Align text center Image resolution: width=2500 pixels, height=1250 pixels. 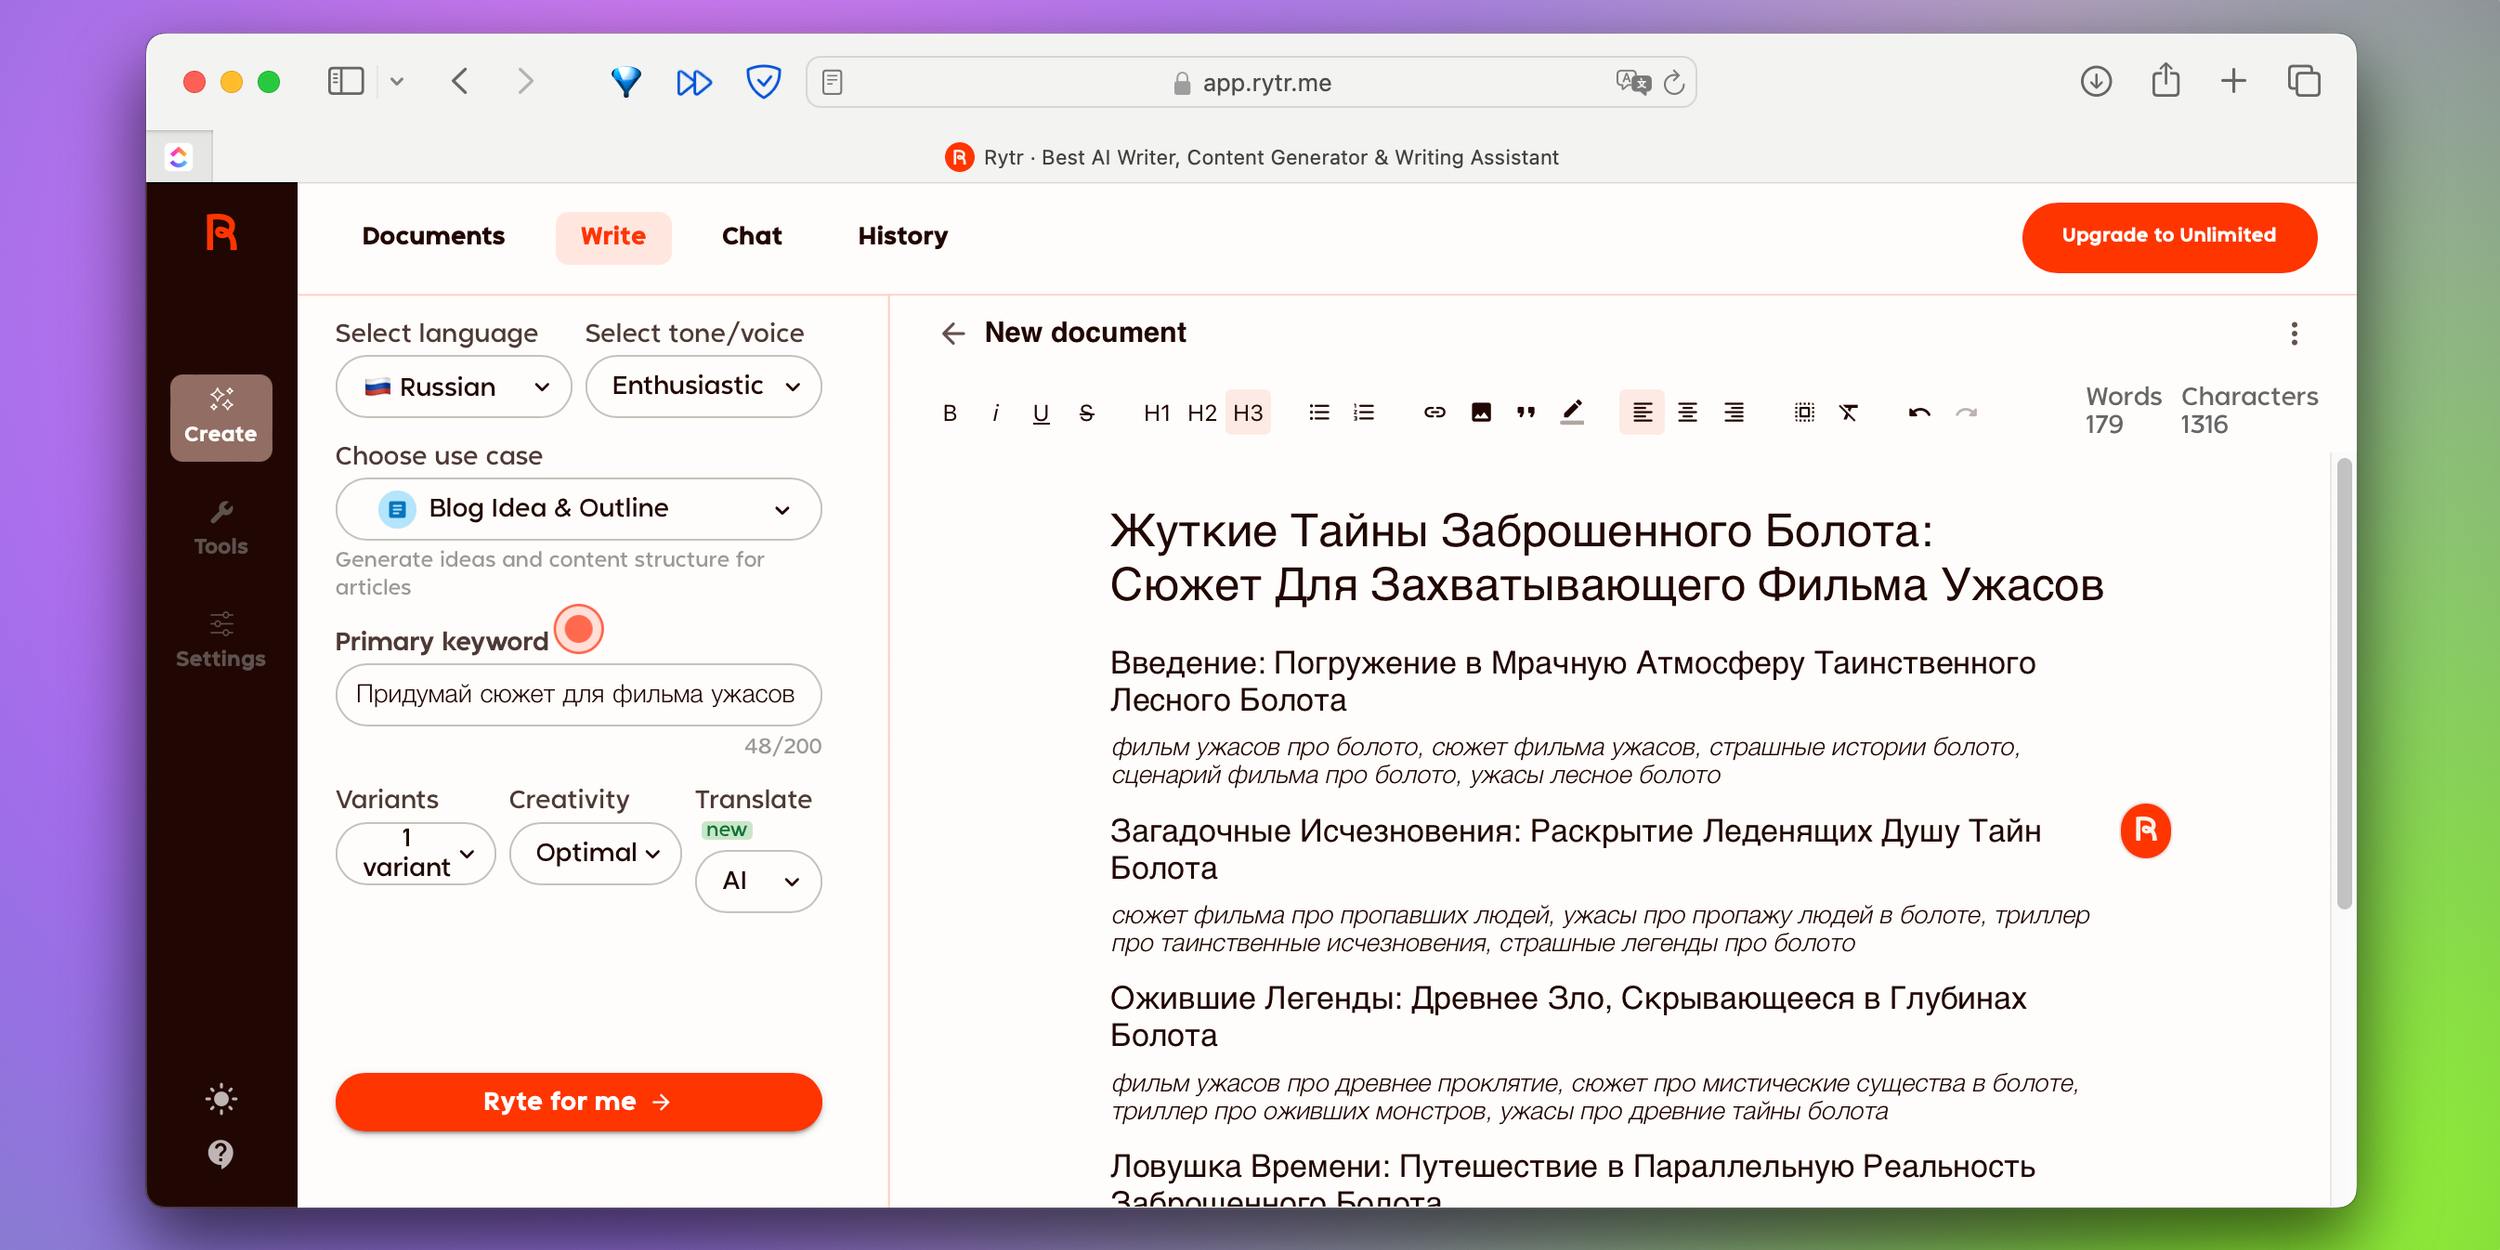1688,413
